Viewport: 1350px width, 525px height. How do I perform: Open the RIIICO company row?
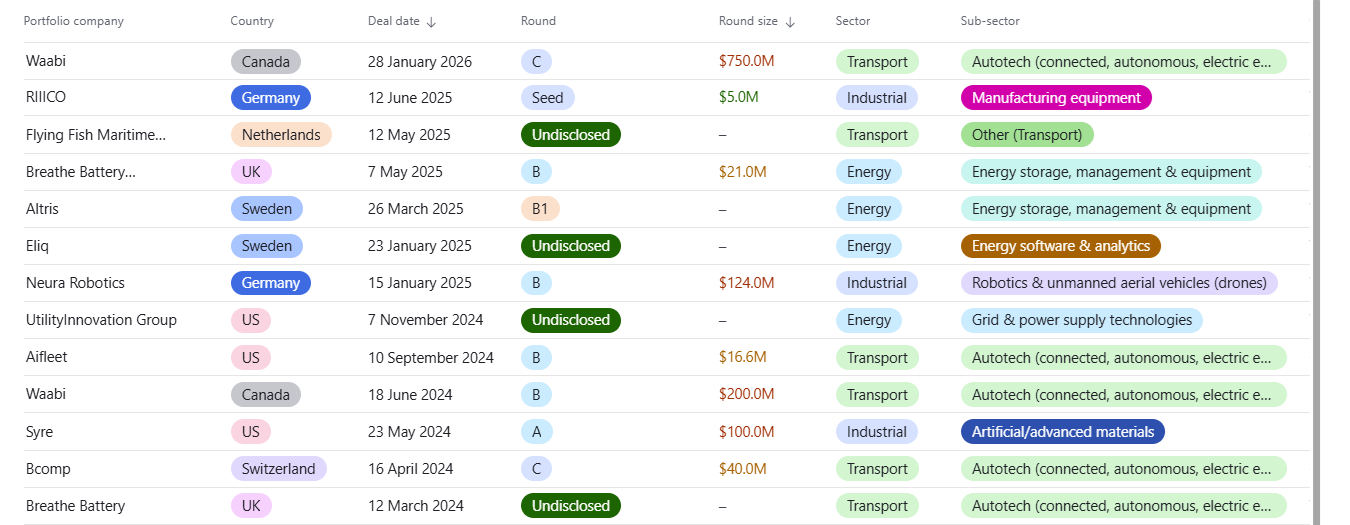[x=46, y=98]
